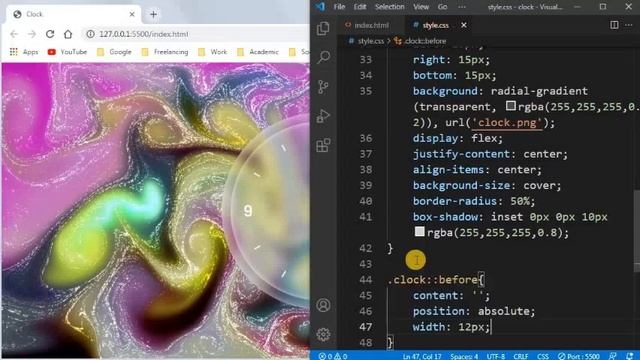
Task: Click the 'border-radius: 50%;' line
Action: [473, 201]
